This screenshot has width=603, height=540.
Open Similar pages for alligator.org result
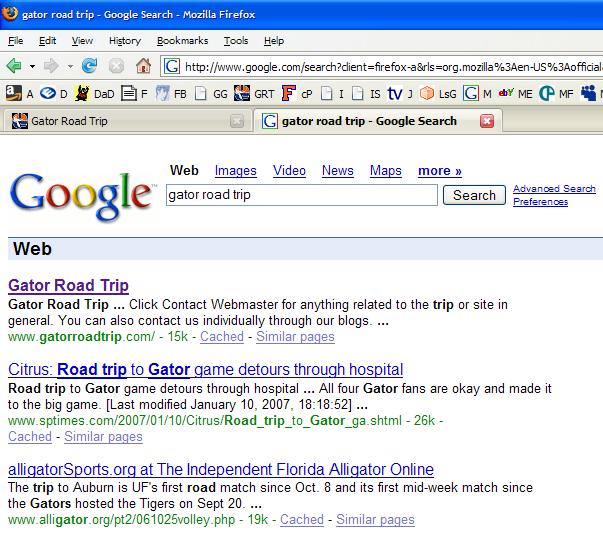pos(375,520)
